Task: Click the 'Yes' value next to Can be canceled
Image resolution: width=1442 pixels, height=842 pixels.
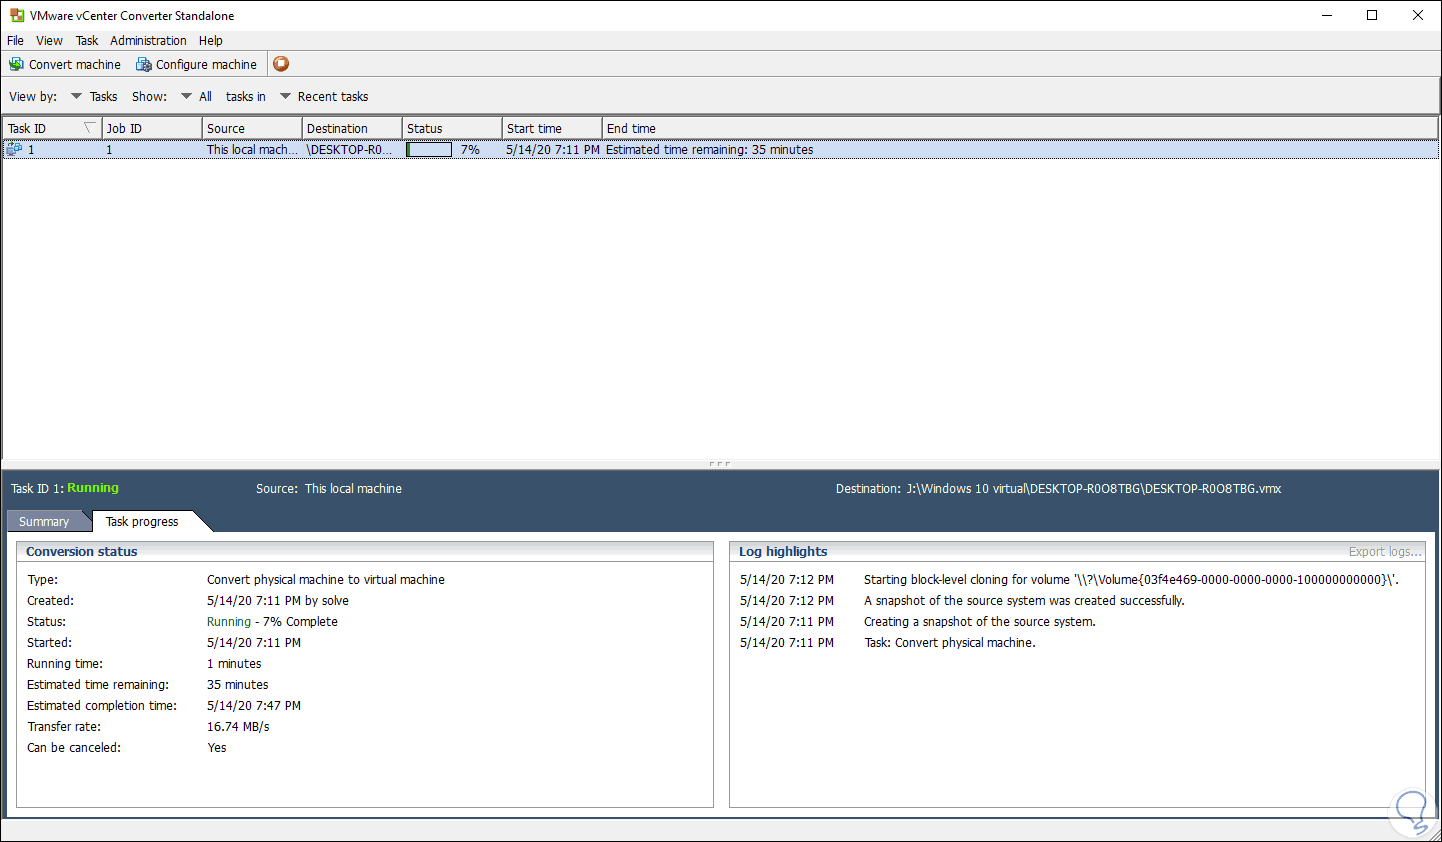Action: click(217, 748)
